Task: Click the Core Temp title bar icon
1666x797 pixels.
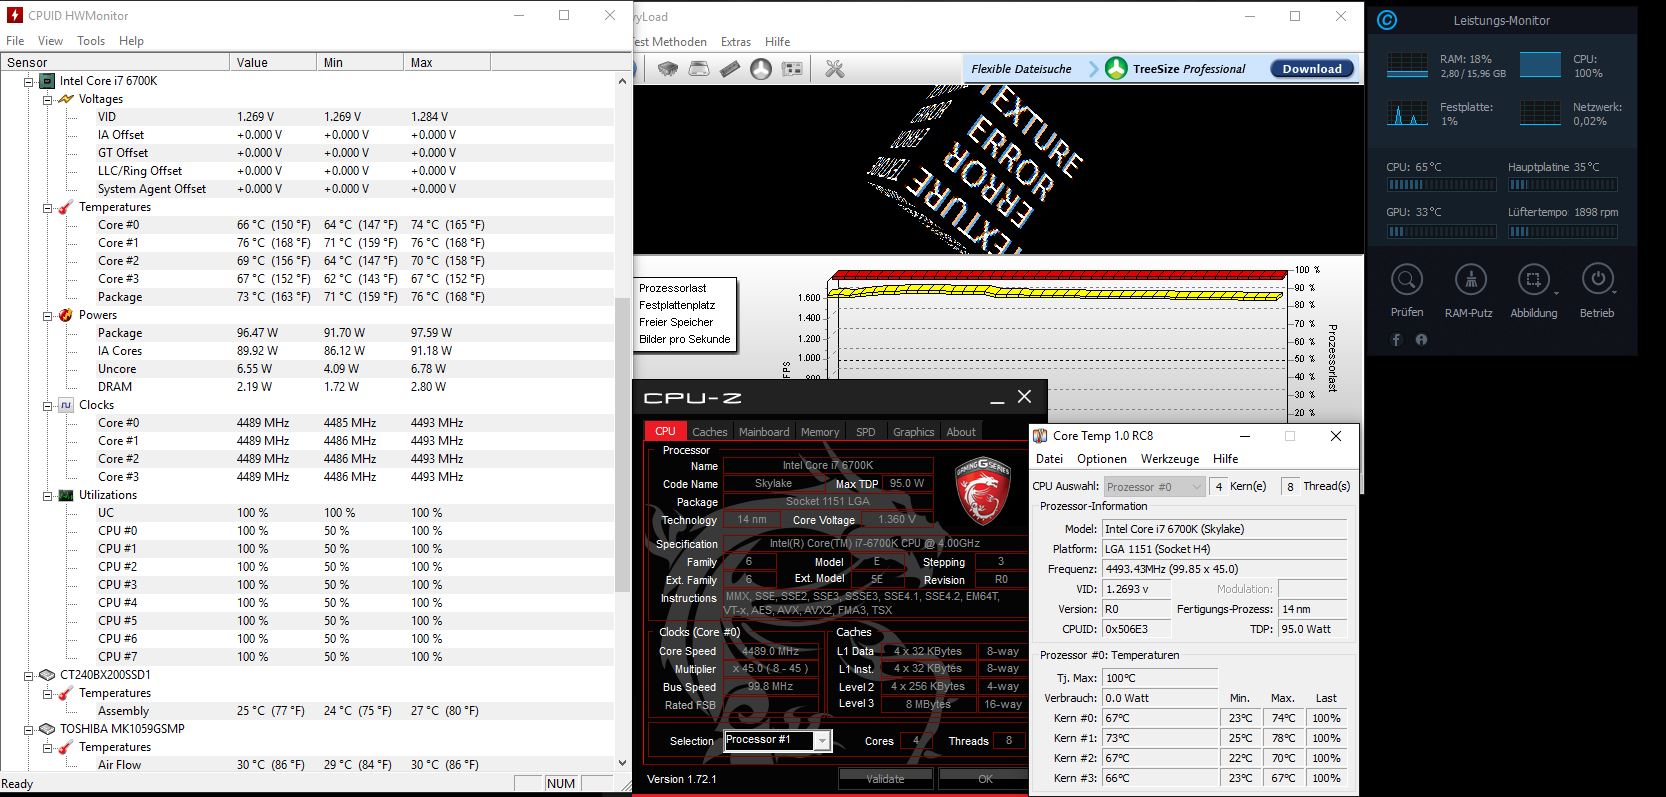Action: coord(1040,436)
